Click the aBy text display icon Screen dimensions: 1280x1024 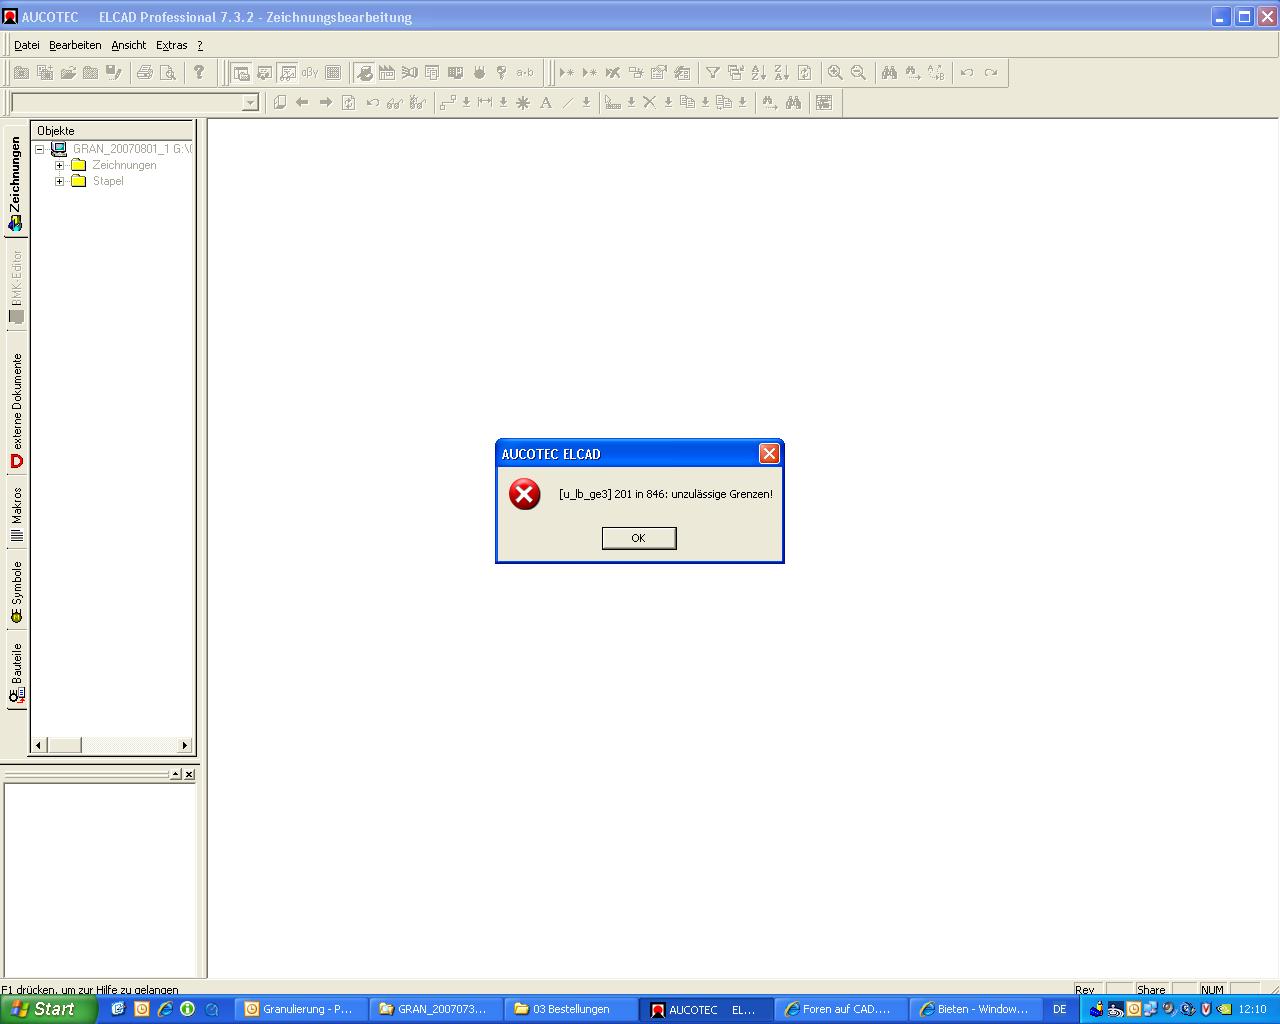pyautogui.click(x=310, y=72)
